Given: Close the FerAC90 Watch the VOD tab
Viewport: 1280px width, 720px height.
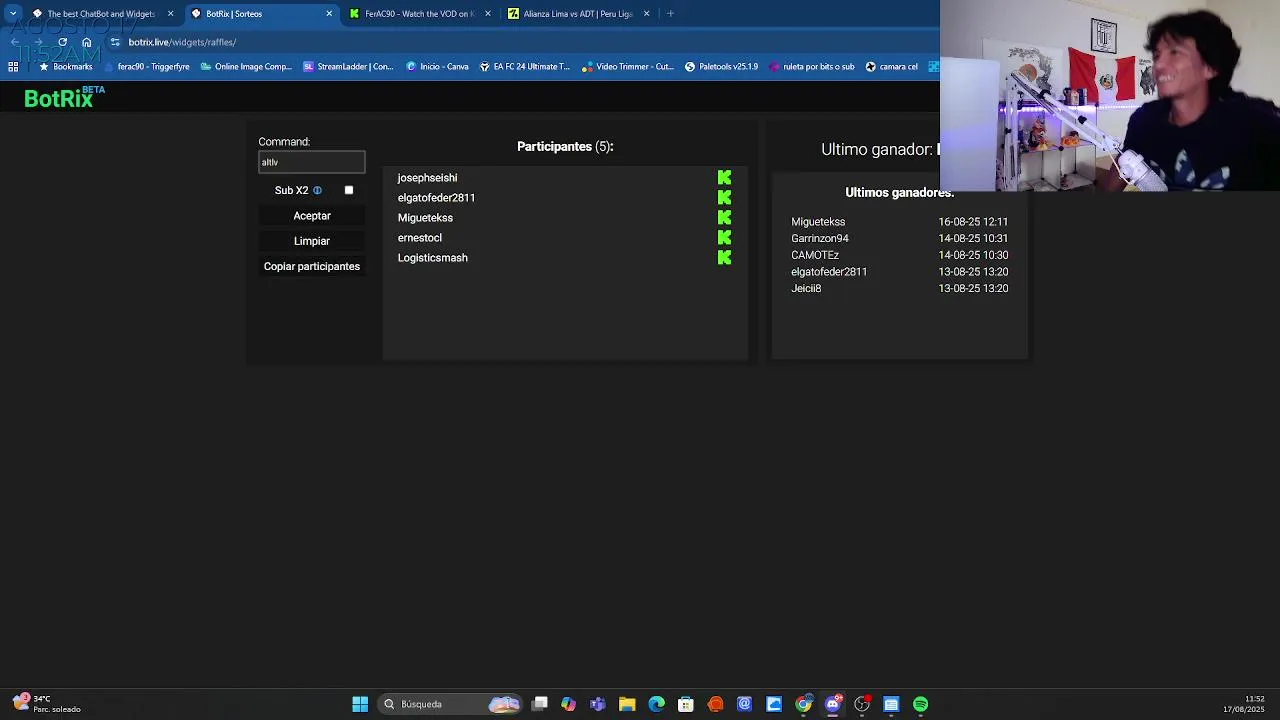Looking at the screenshot, I should click(x=488, y=14).
